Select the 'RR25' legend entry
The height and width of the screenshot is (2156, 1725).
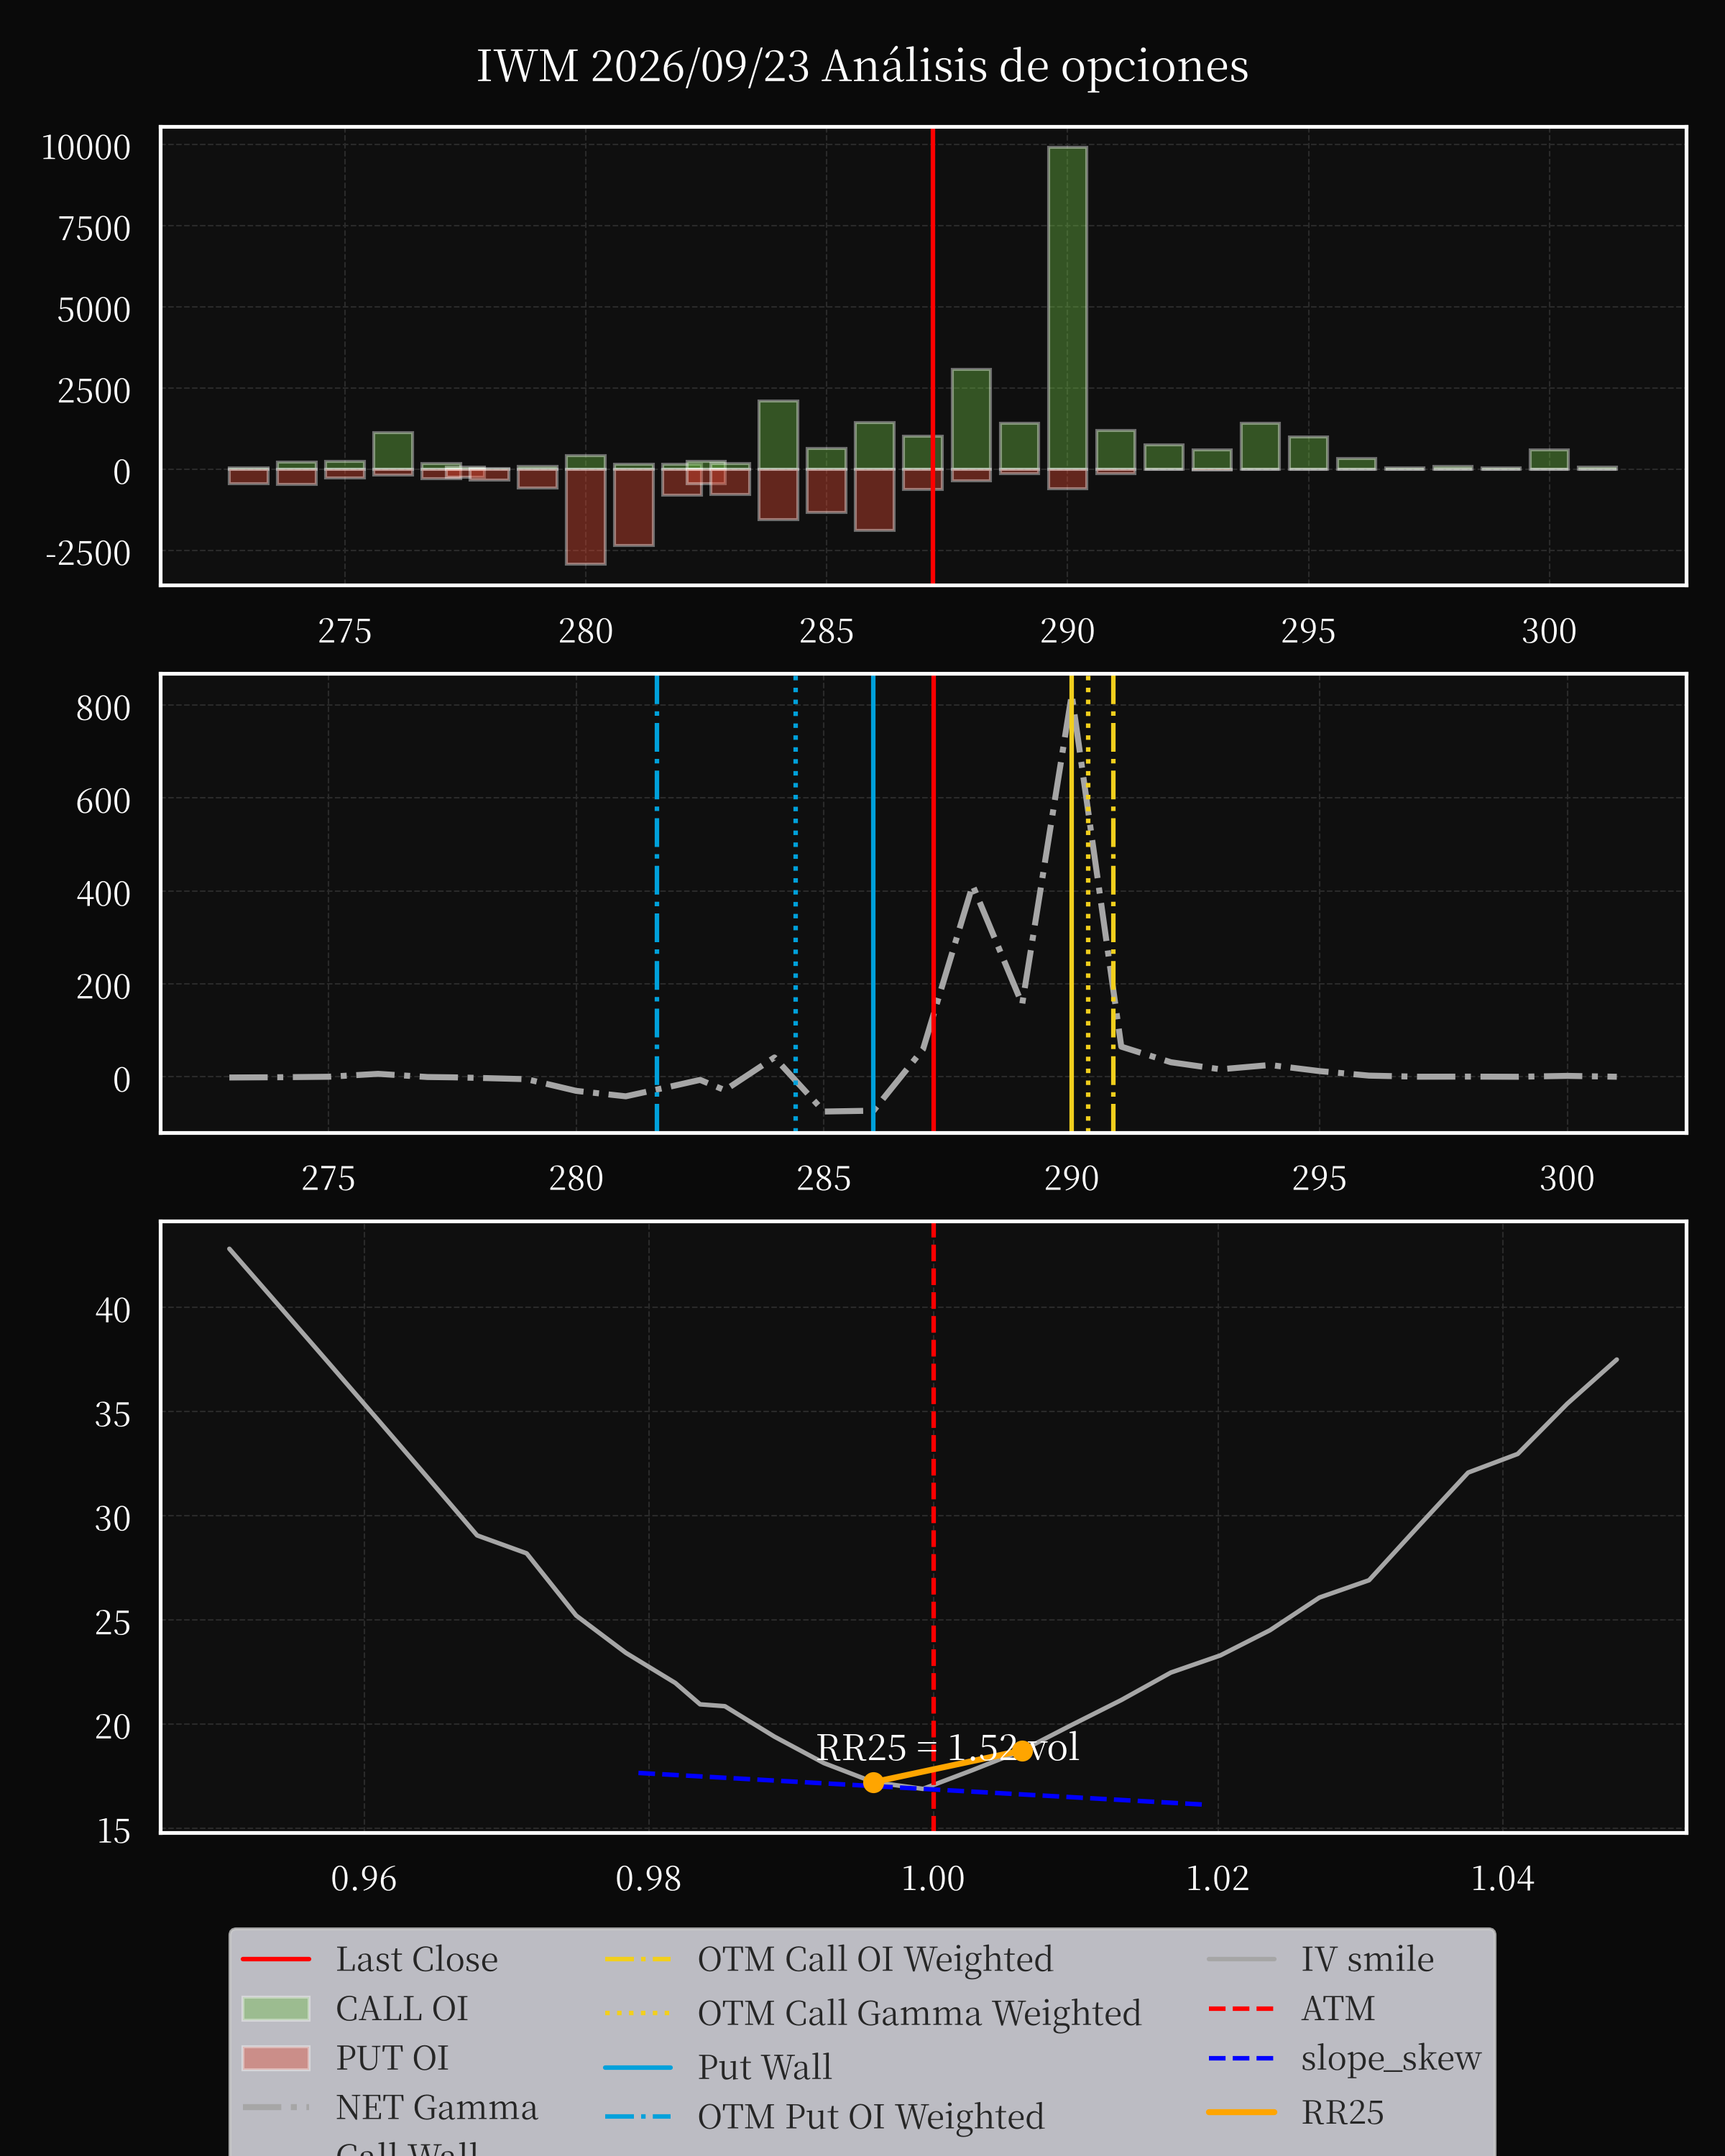pos(1295,2112)
